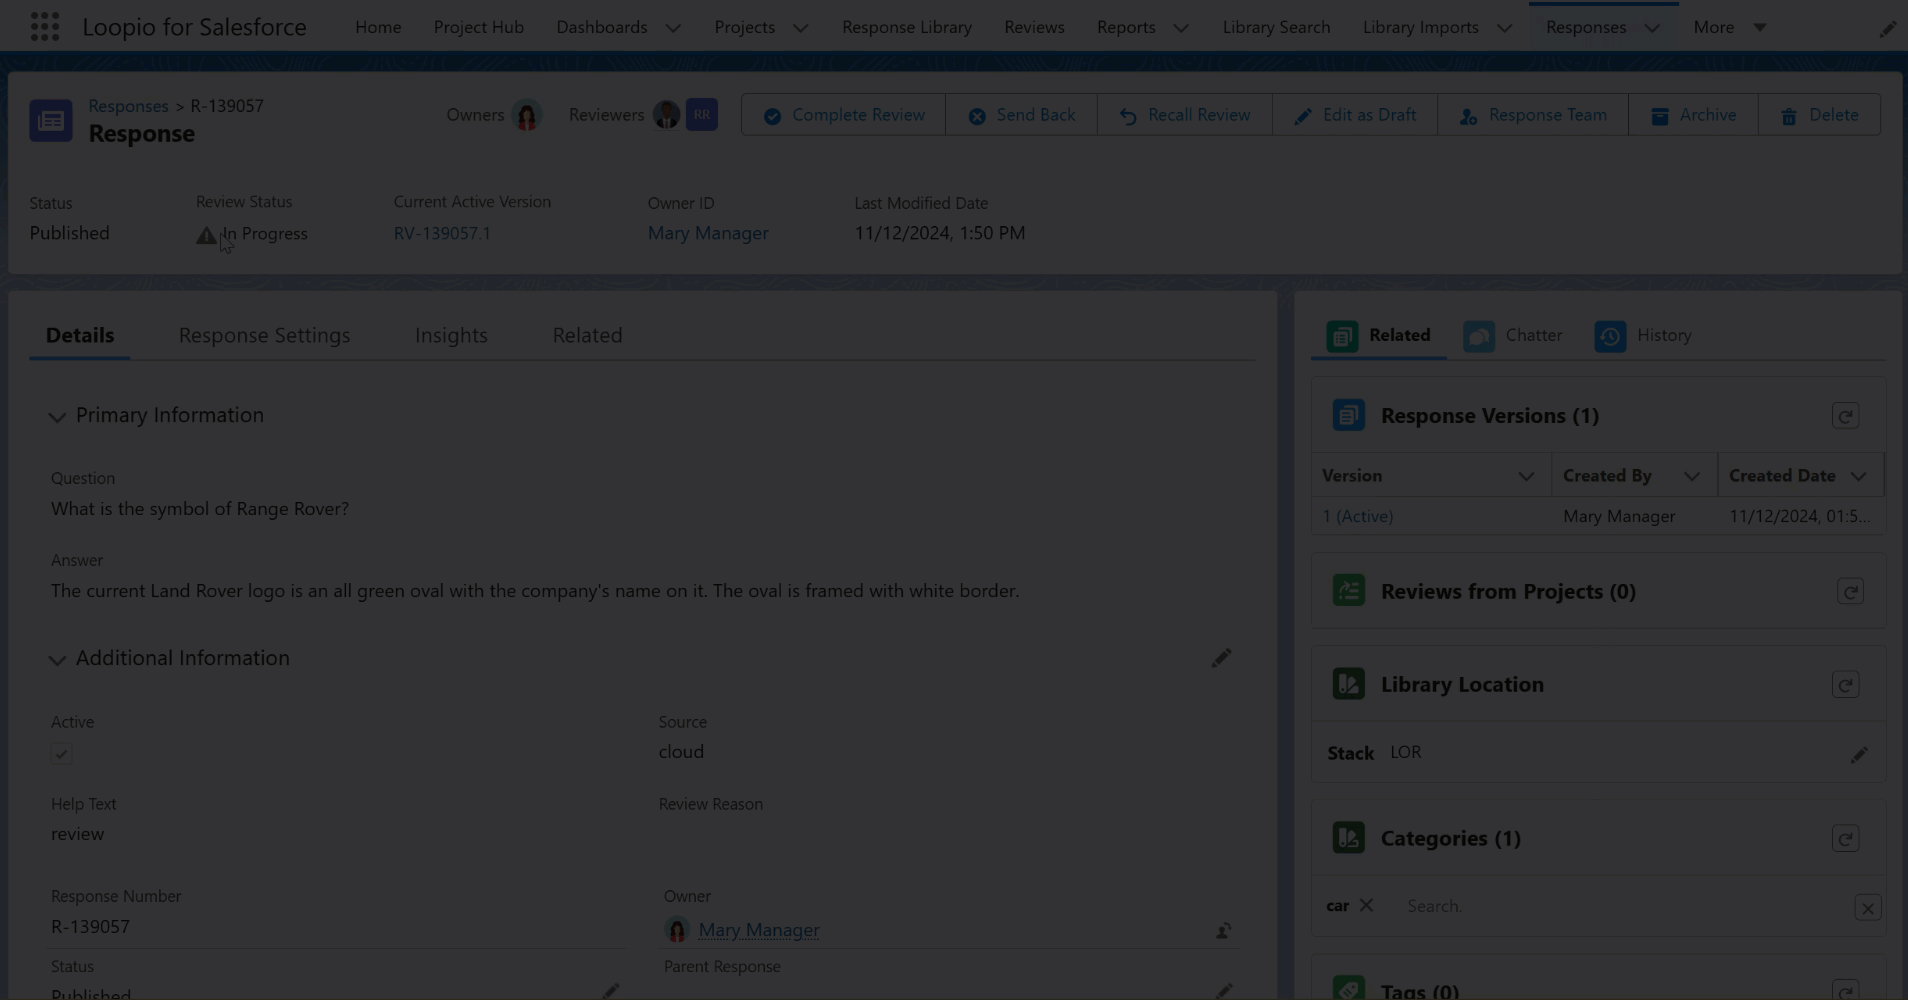
Task: Select the RR reviewer badge
Action: [x=702, y=115]
